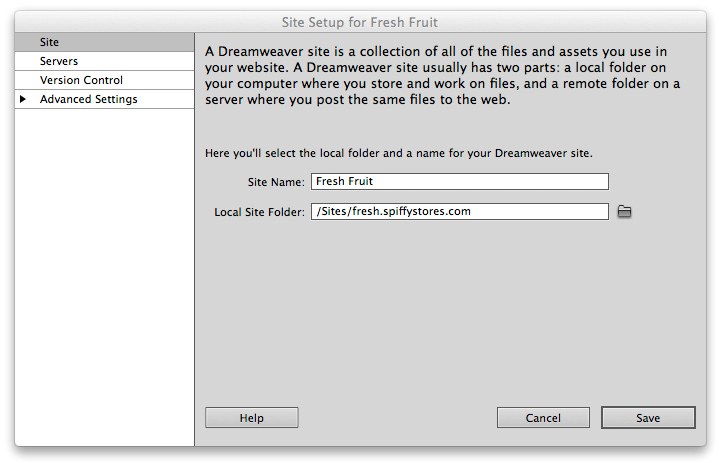The width and height of the screenshot is (721, 463).
Task: Select the Advanced Settings item
Action: tap(89, 100)
